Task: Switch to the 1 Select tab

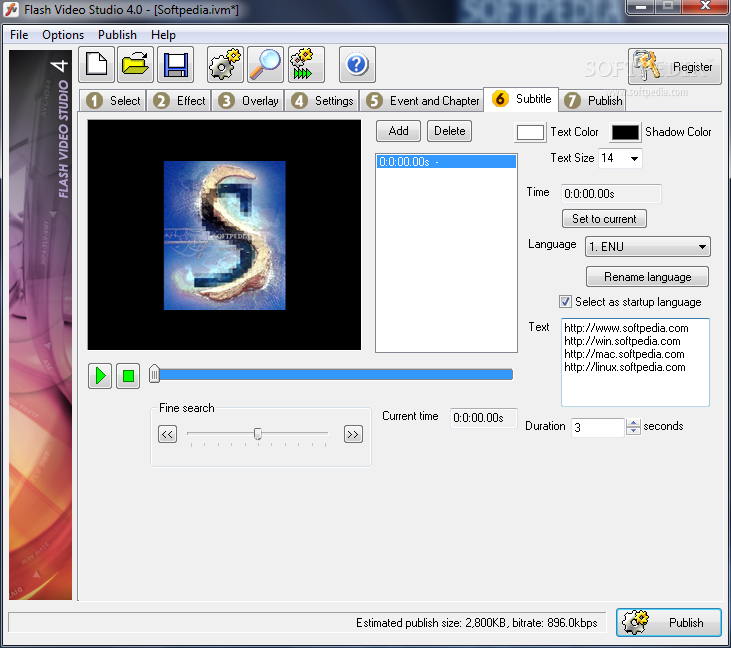Action: (113, 101)
